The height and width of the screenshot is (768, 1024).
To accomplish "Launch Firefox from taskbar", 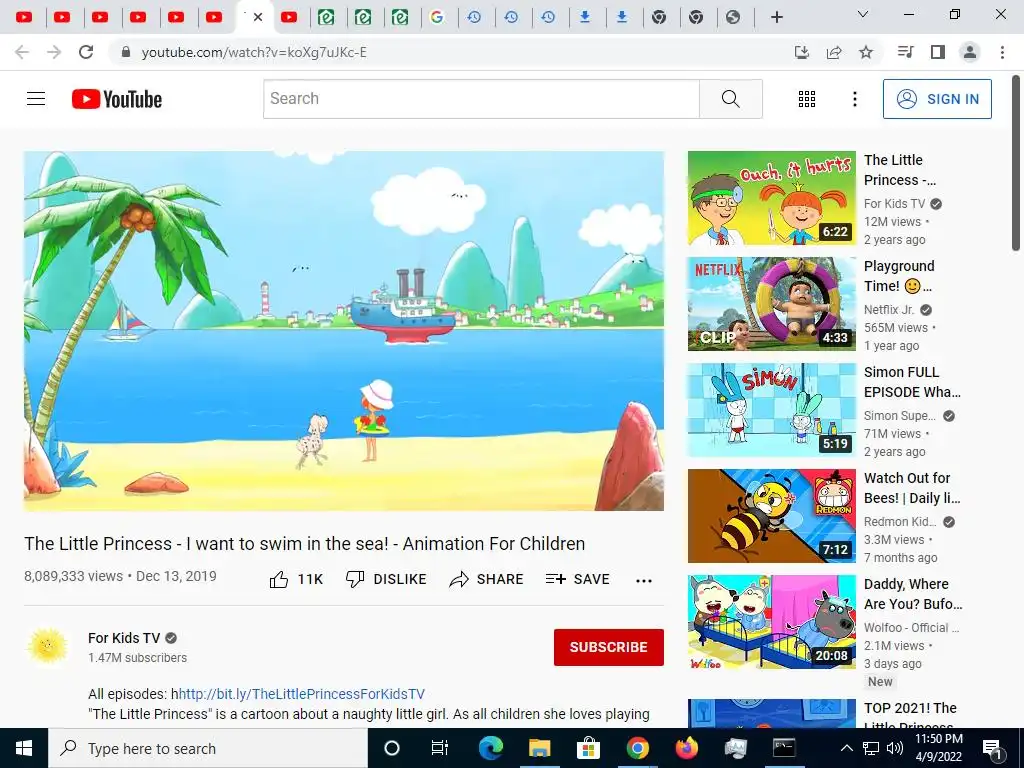I will [x=686, y=748].
